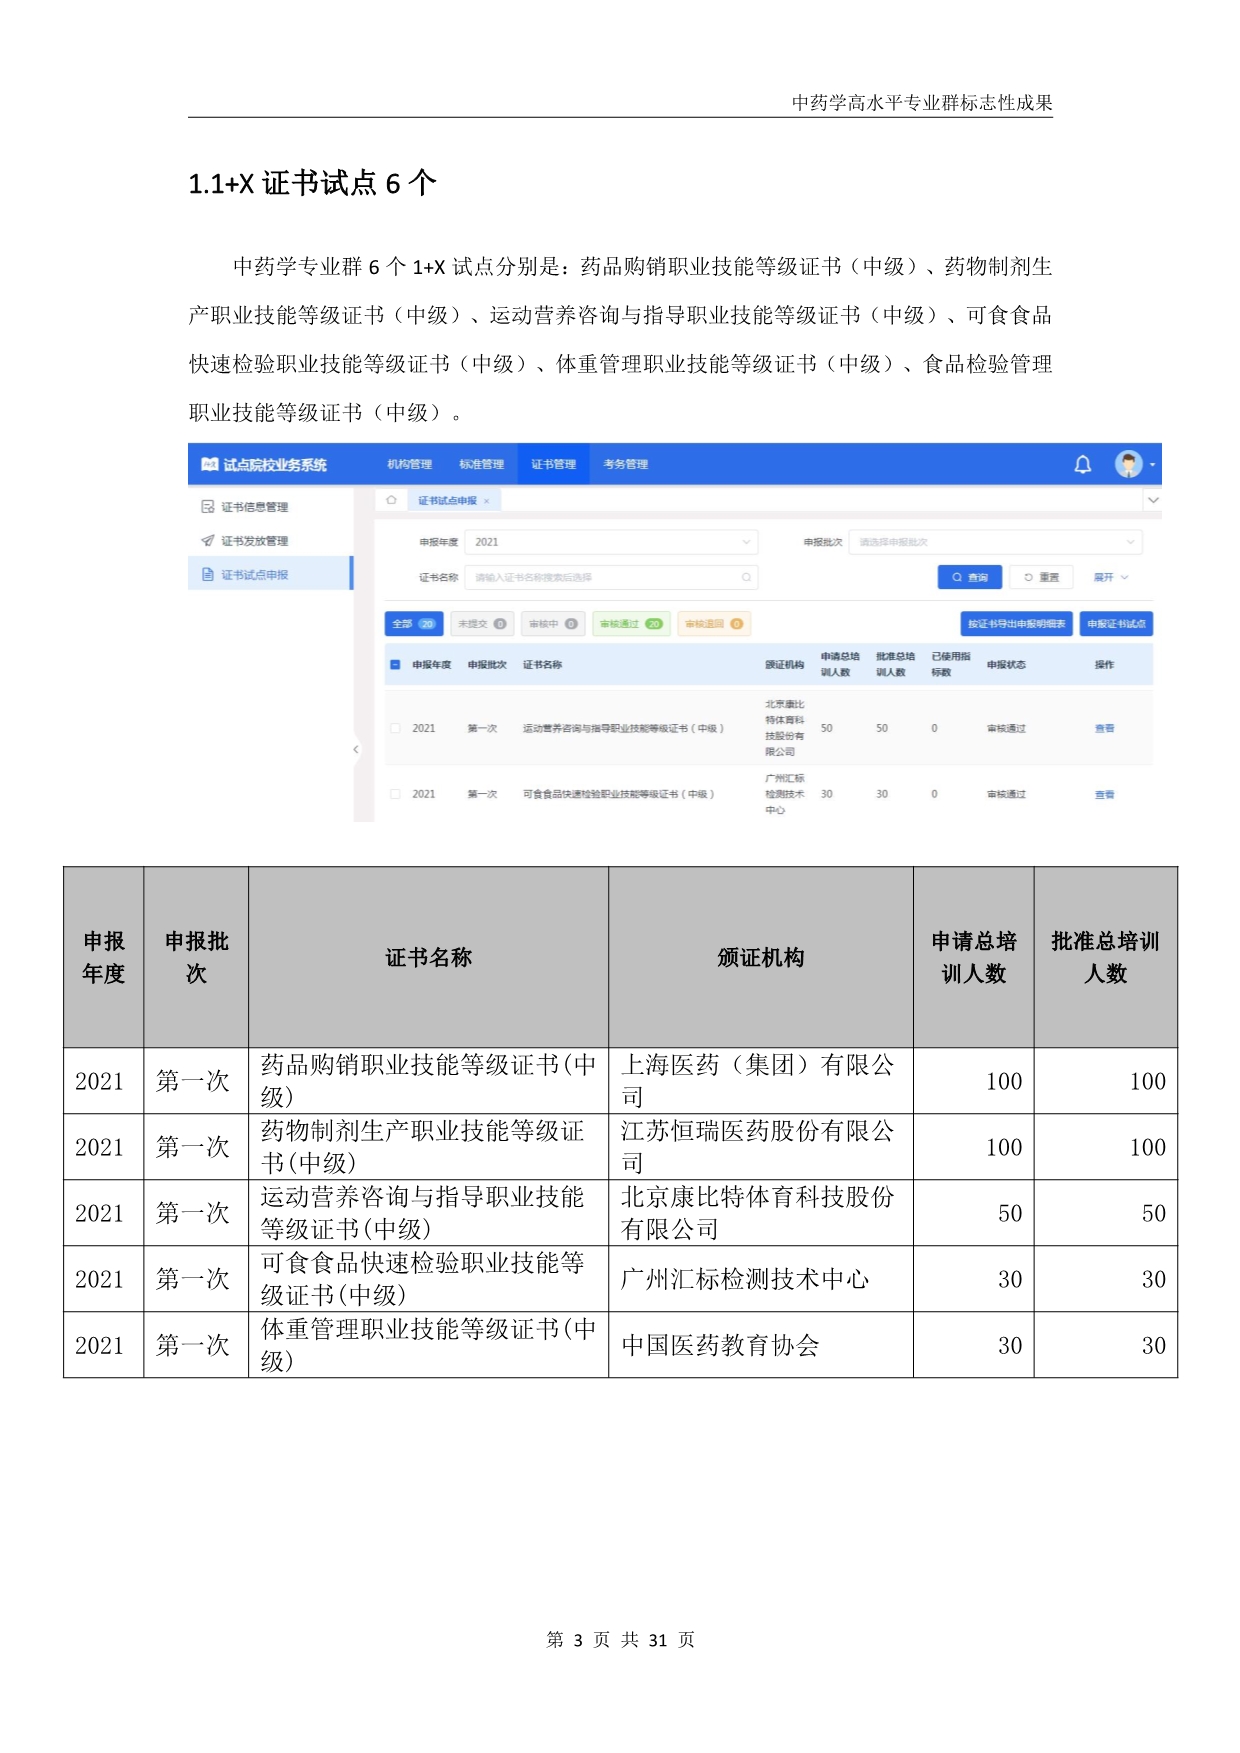Click the 证书信息管理 sidebar icon

[207, 507]
